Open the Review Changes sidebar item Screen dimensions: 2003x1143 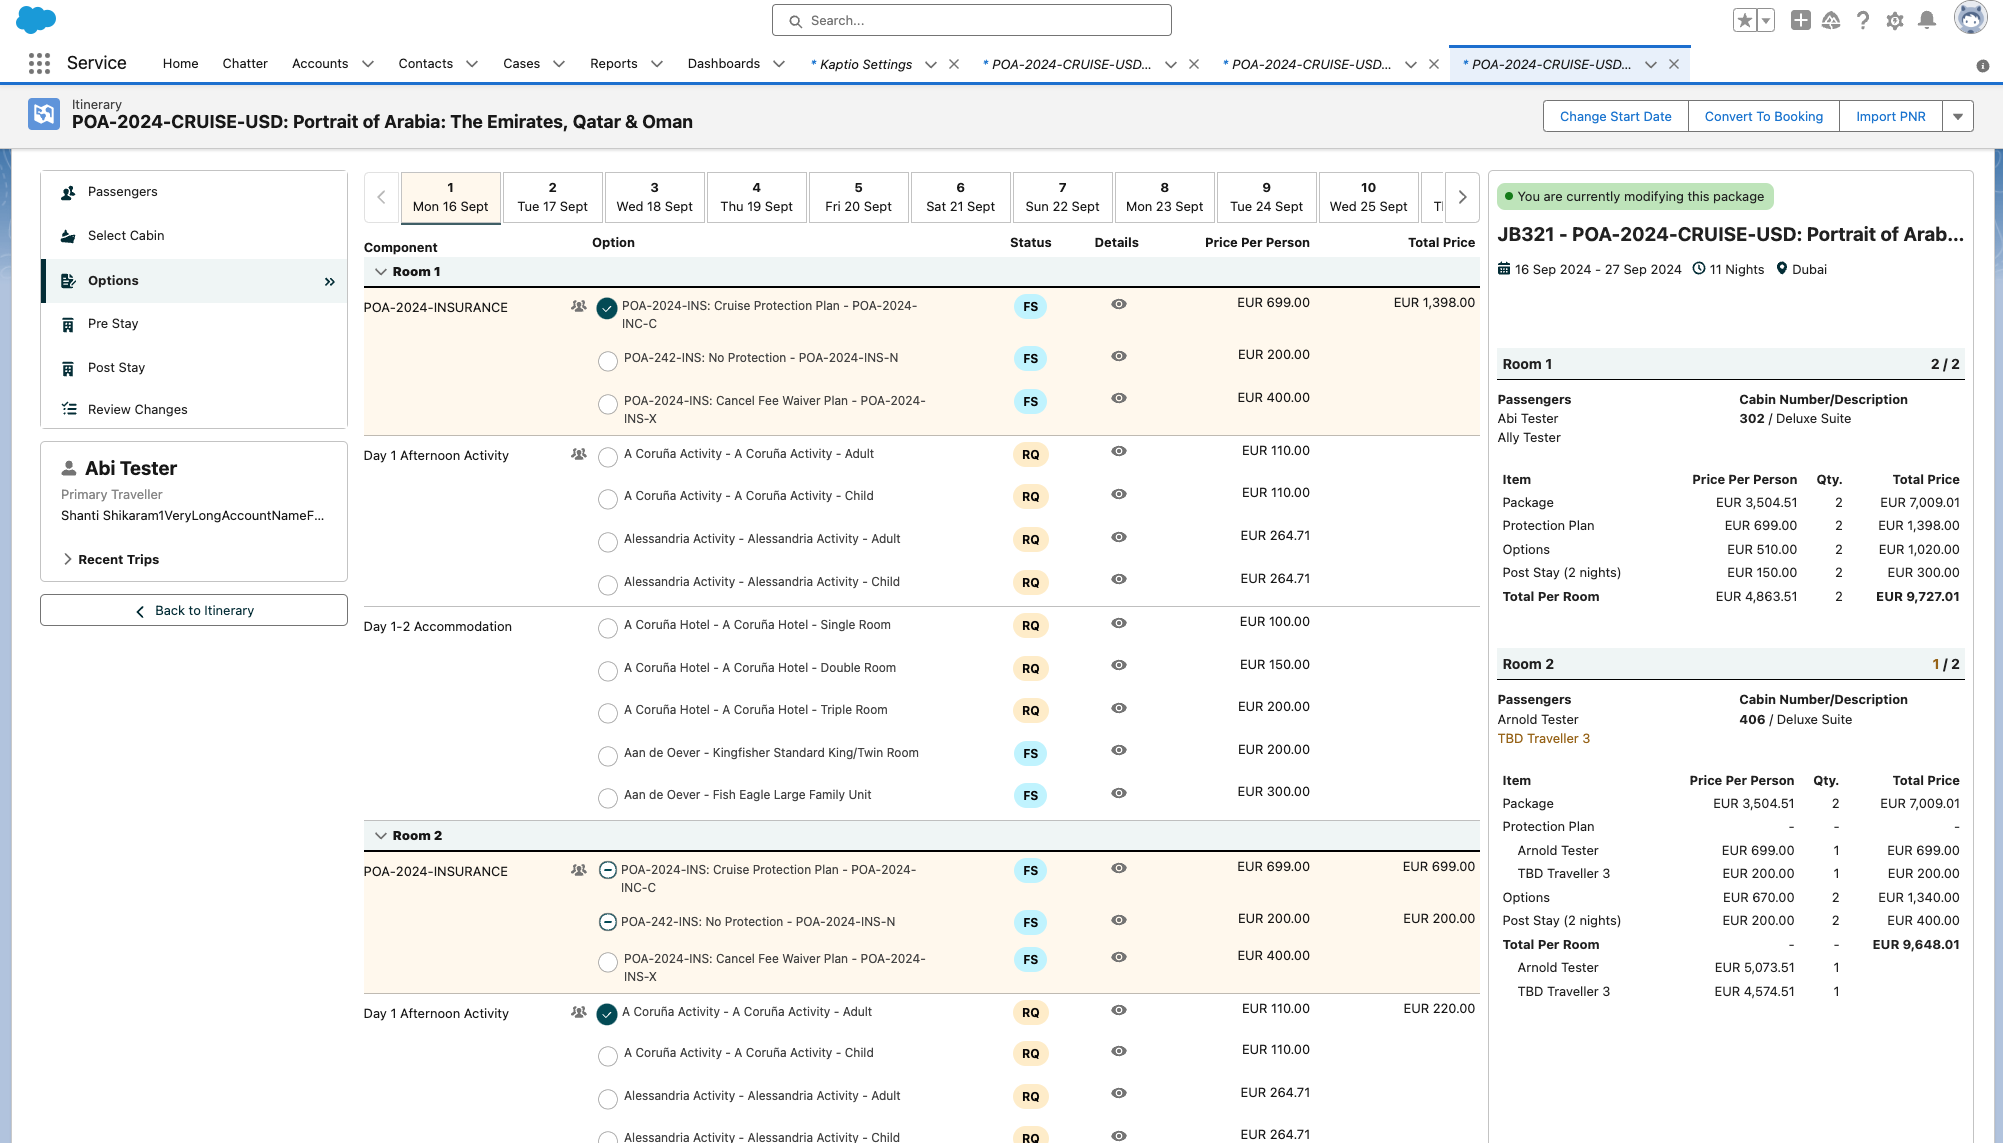click(x=137, y=409)
